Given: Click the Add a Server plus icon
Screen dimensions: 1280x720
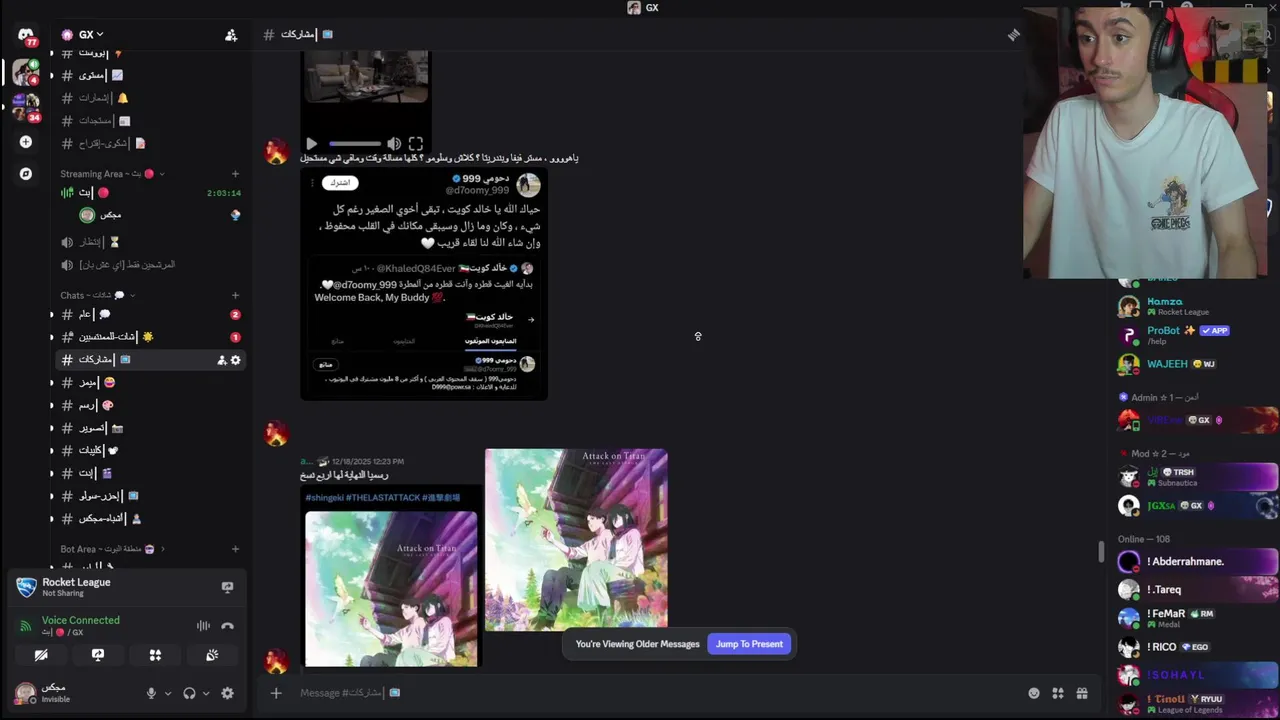Looking at the screenshot, I should click(x=25, y=142).
